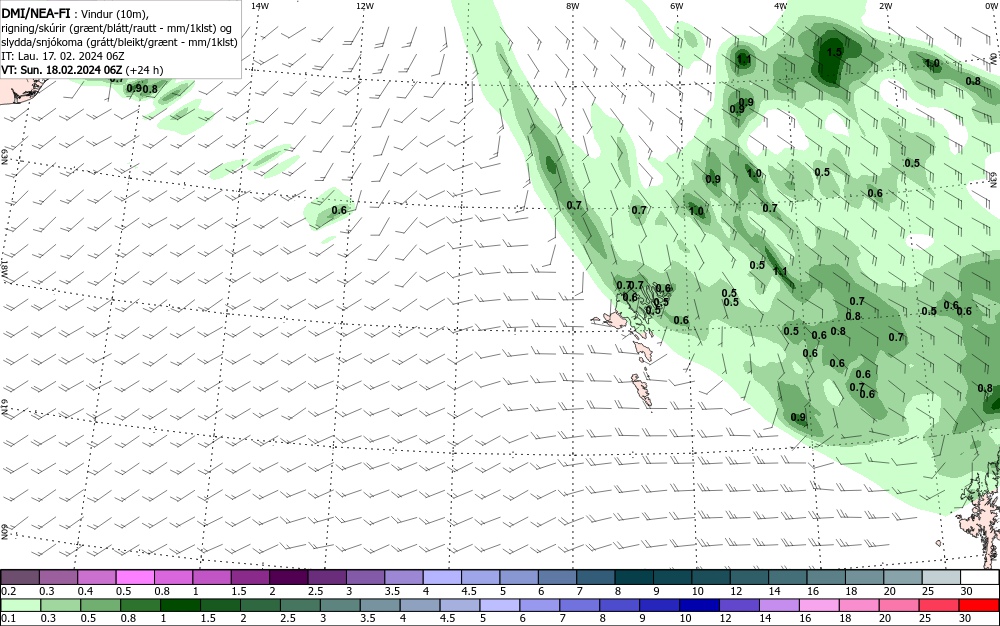The height and width of the screenshot is (626, 1000).
Task: Click the 14W longitude label
Action: pos(260,6)
